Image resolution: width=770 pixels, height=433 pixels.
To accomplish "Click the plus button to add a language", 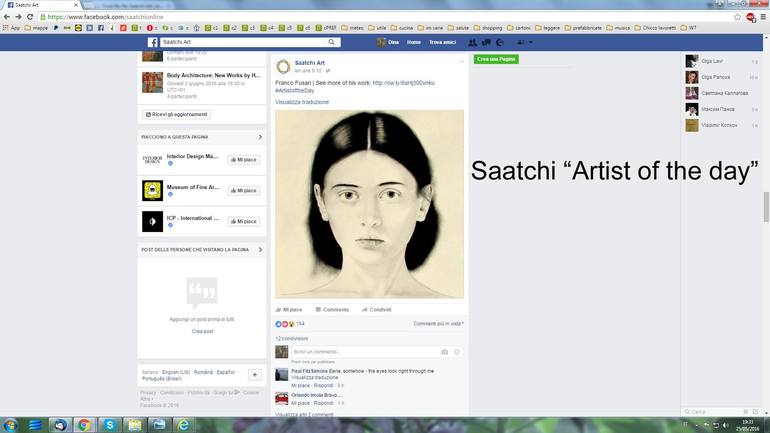I will click(x=255, y=375).
